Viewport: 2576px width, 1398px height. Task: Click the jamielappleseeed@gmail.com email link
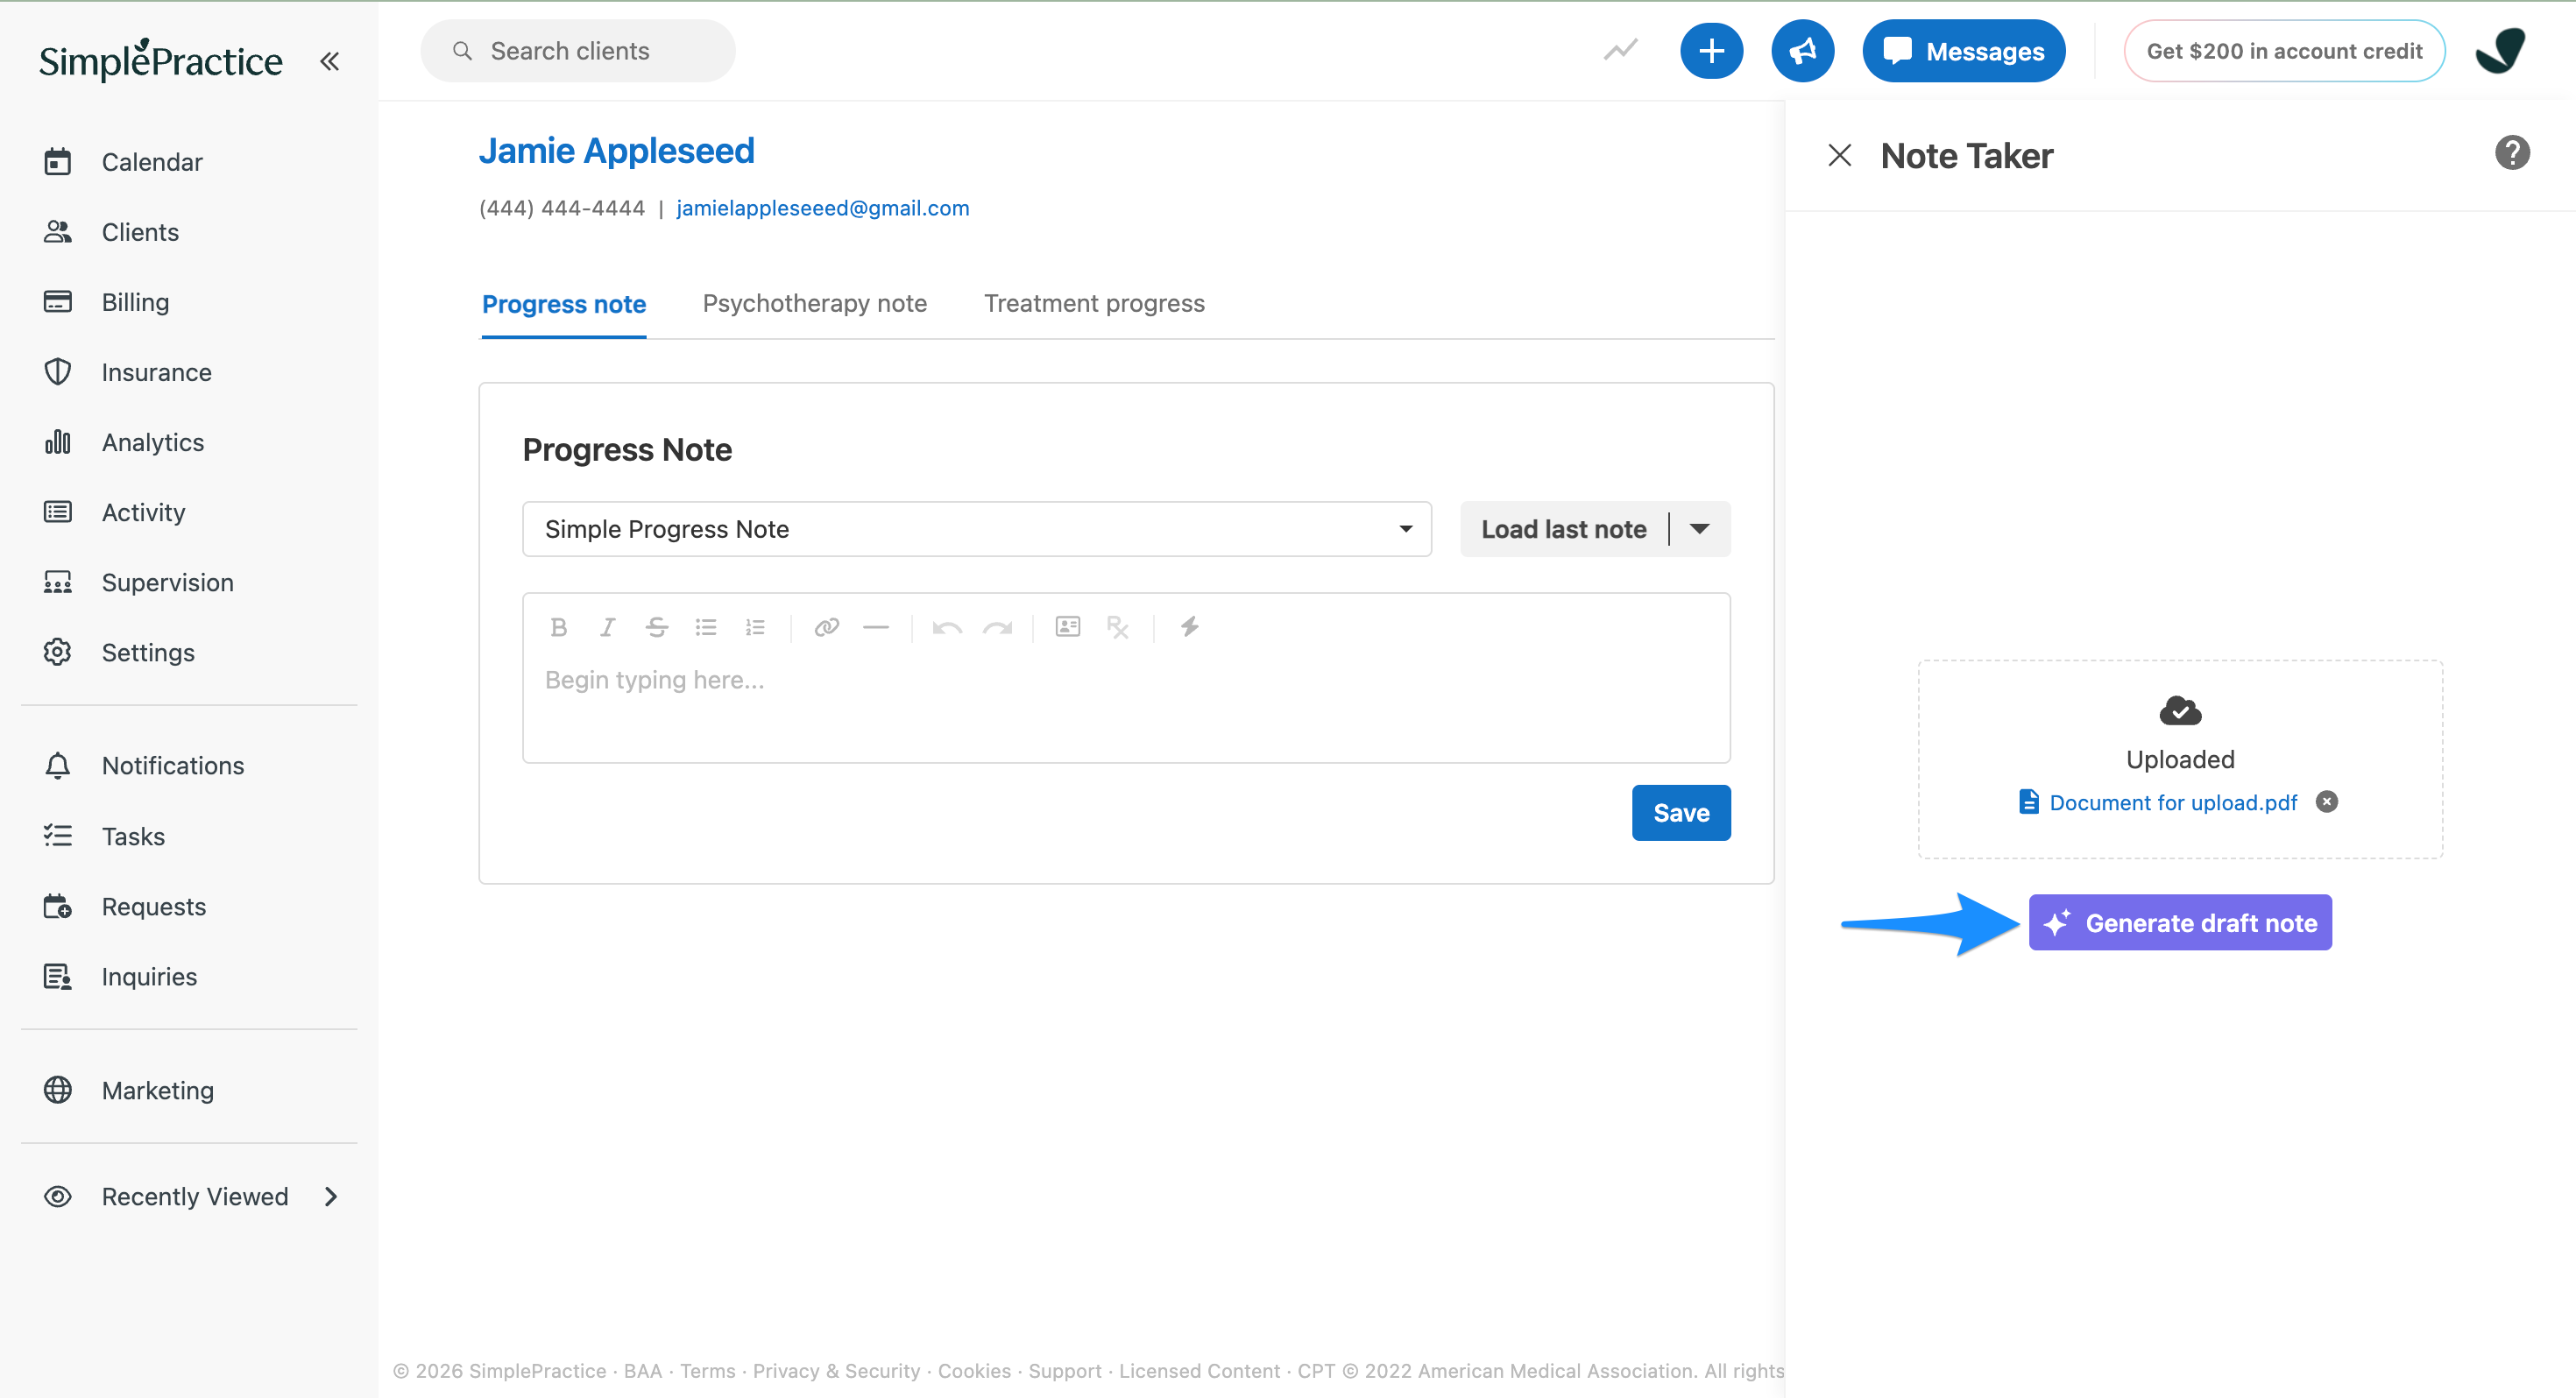pyautogui.click(x=822, y=208)
